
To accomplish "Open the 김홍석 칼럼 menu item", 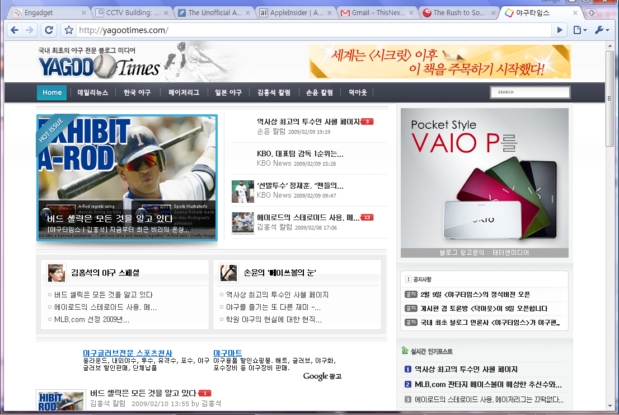I will point(274,92).
